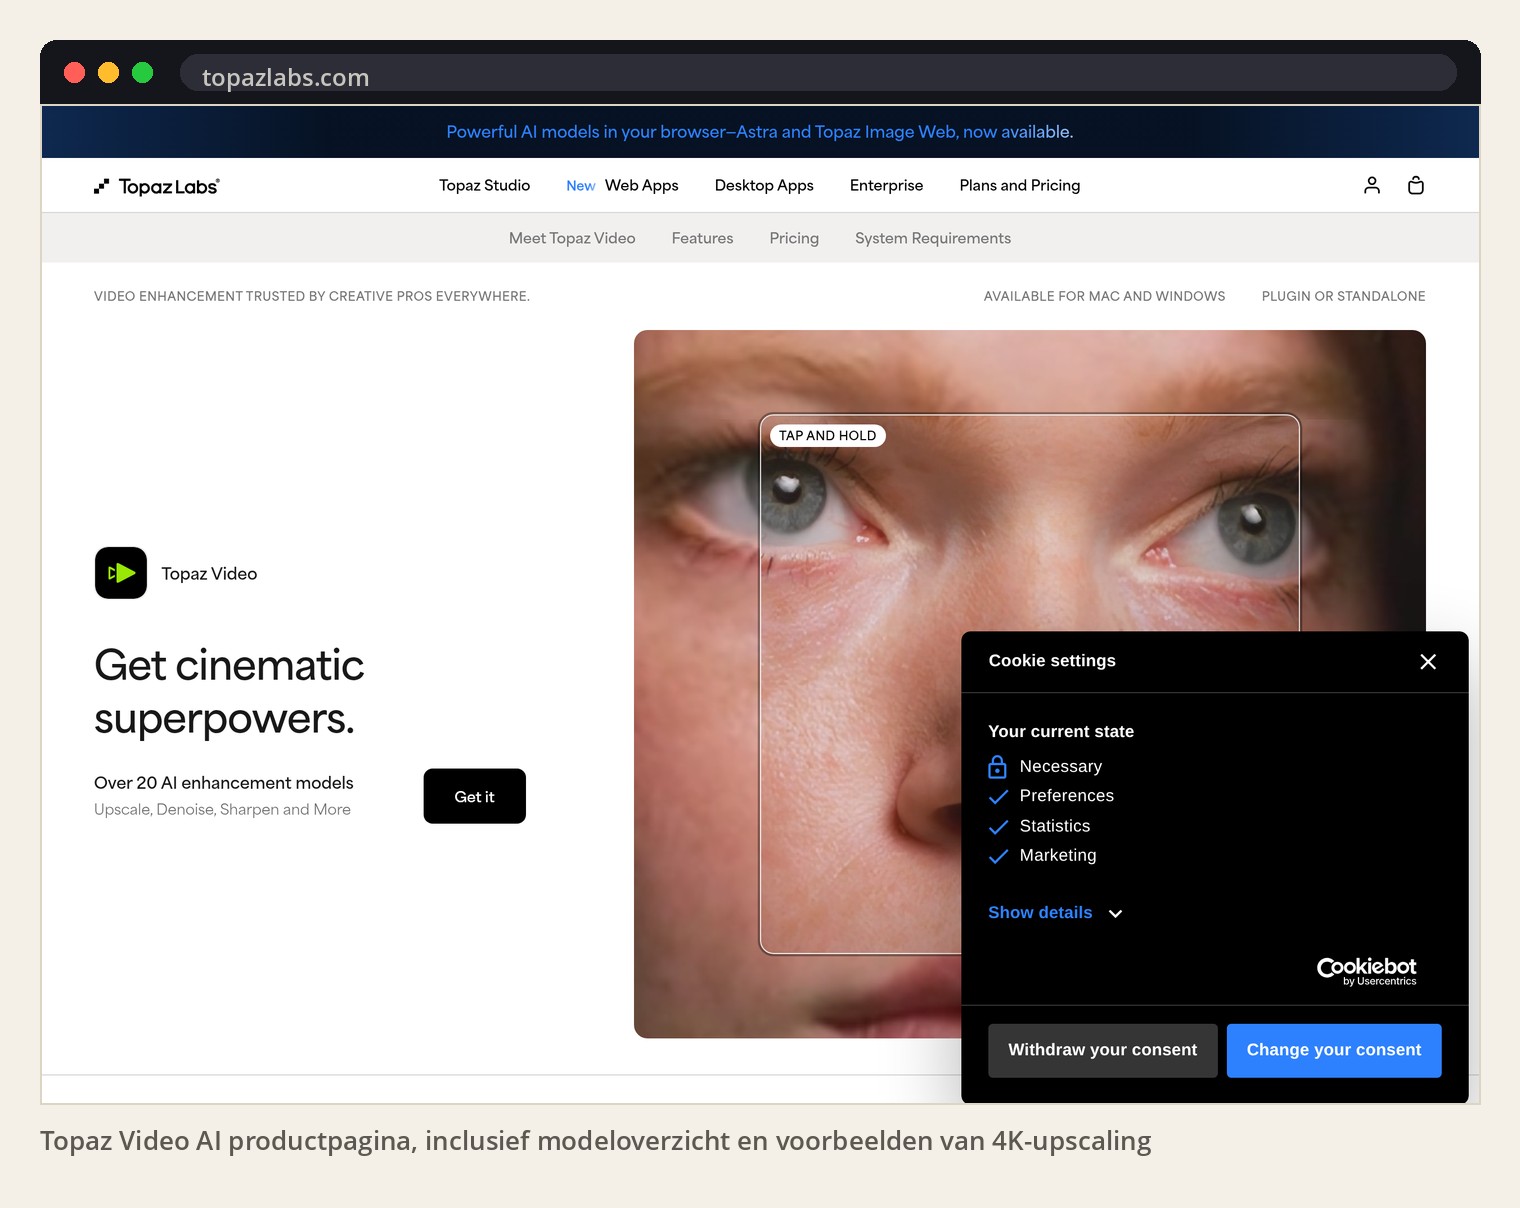Open Topaz Studio menu

485,185
